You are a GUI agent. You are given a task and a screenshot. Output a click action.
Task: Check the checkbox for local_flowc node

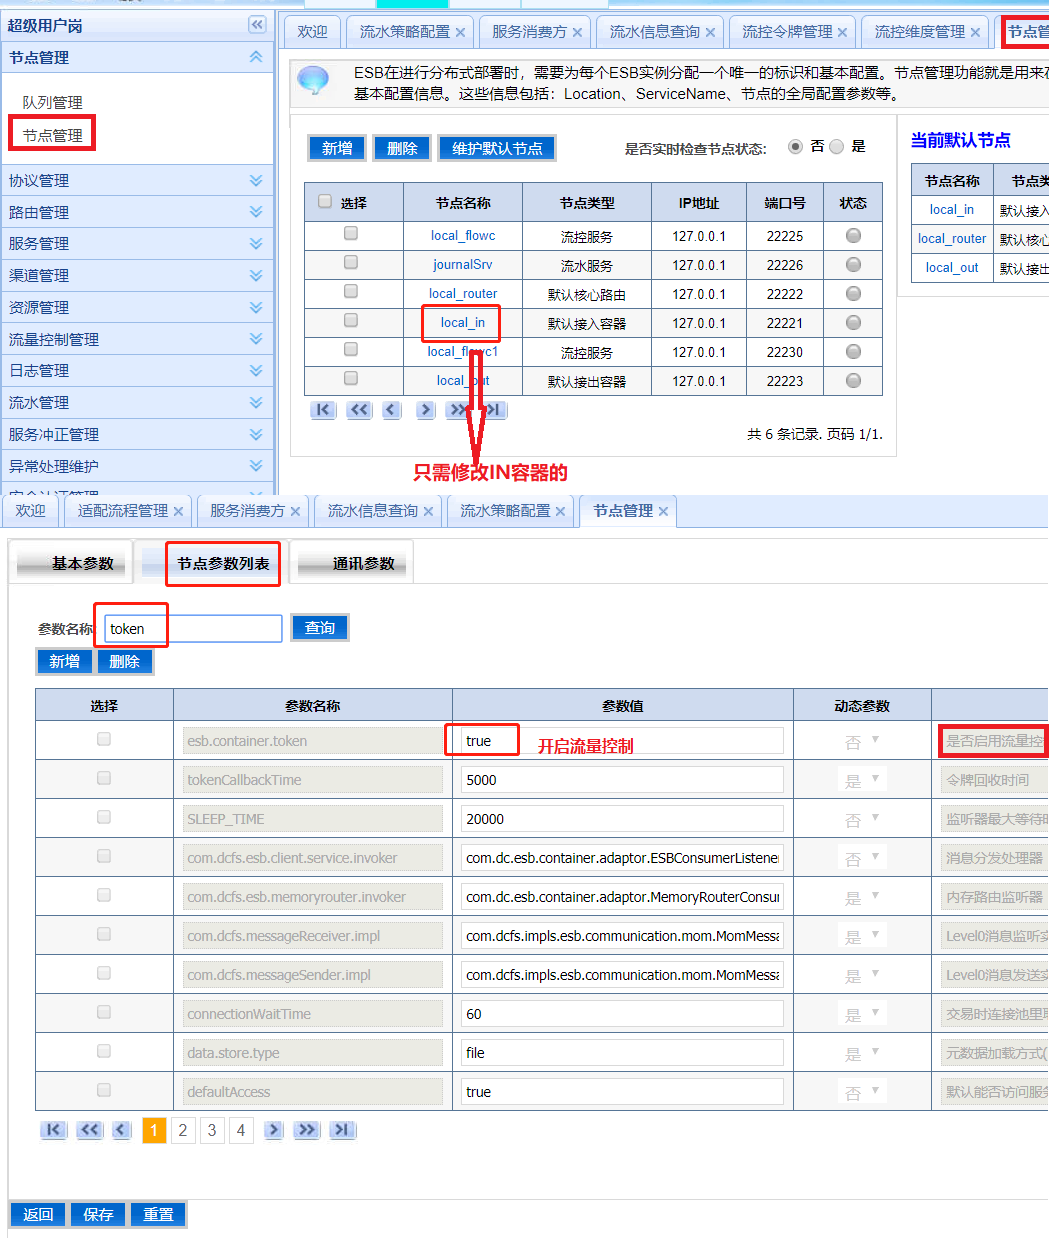[x=351, y=233]
